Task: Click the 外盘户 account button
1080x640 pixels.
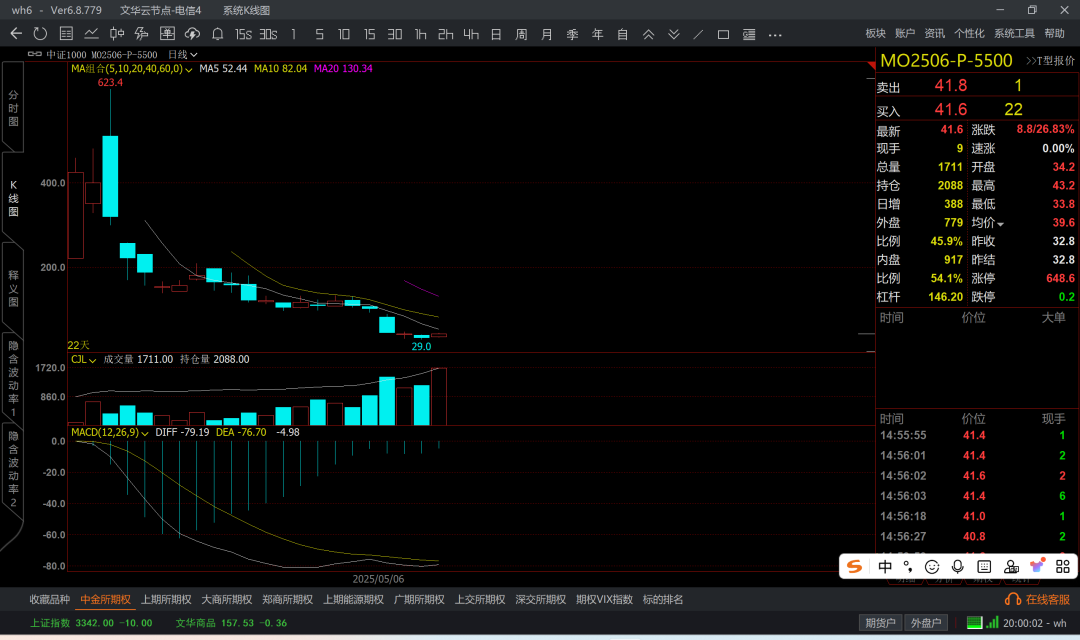Action: tap(926, 623)
